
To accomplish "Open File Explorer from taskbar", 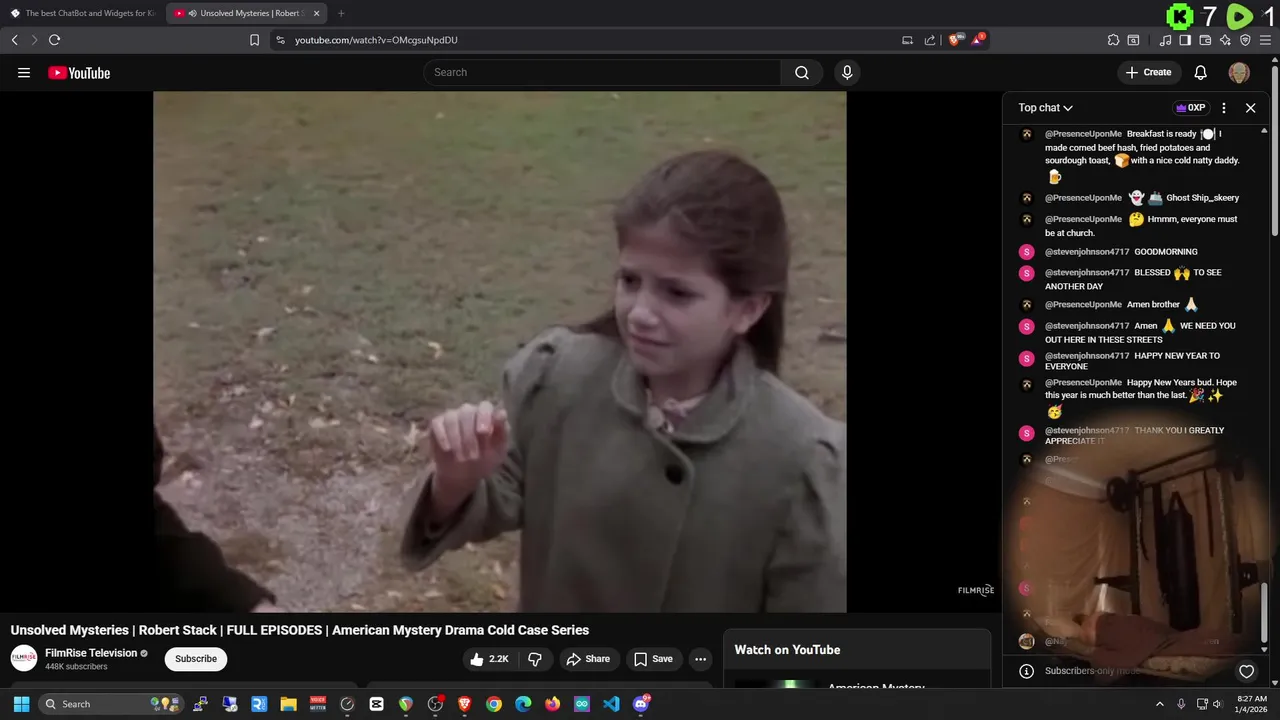I will point(288,704).
